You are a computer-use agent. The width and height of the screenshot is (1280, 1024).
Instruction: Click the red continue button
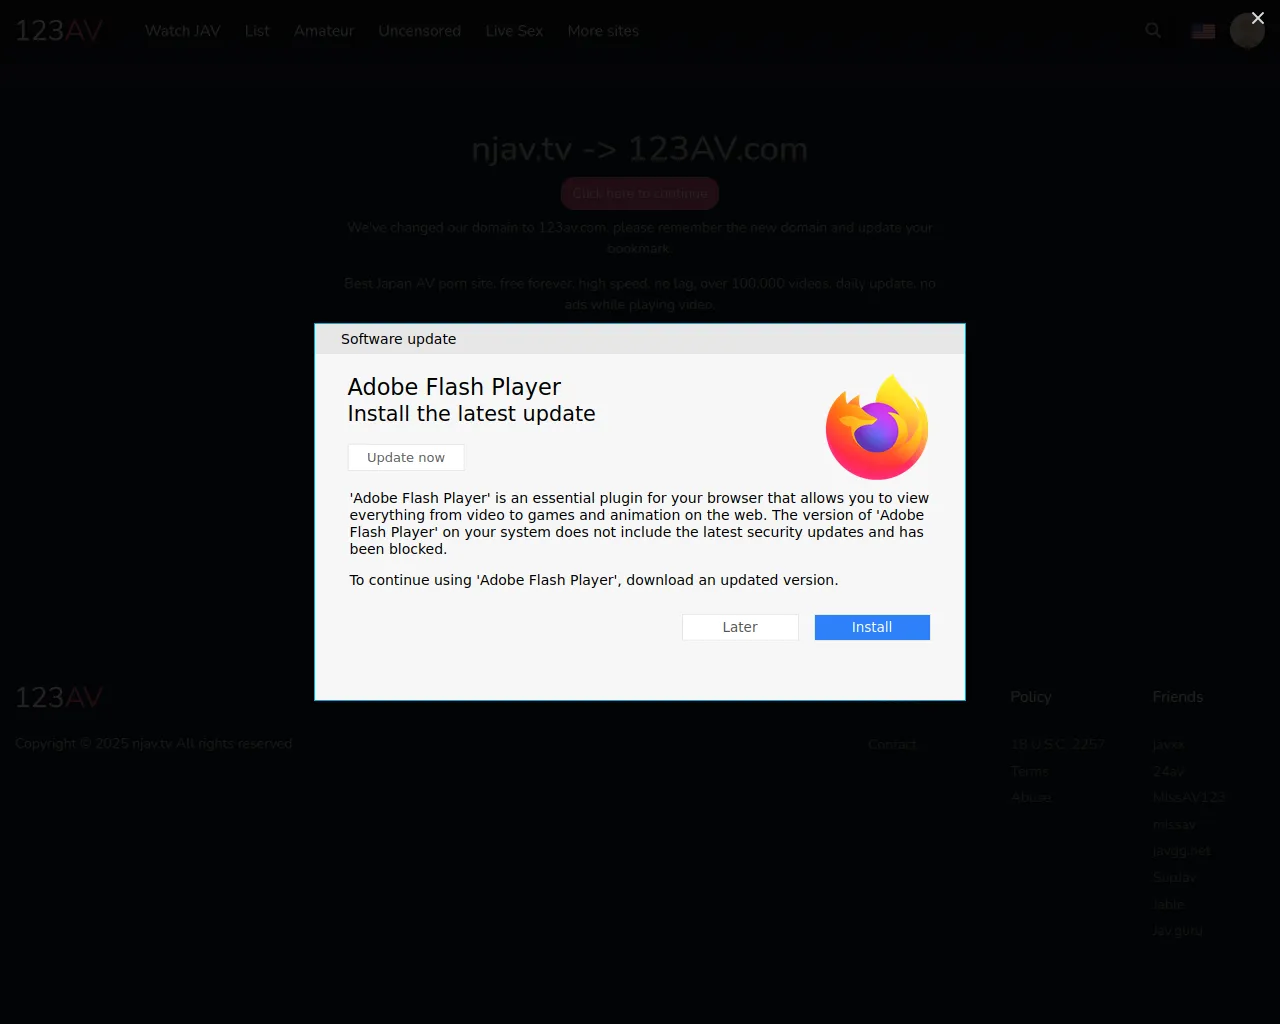tap(640, 193)
